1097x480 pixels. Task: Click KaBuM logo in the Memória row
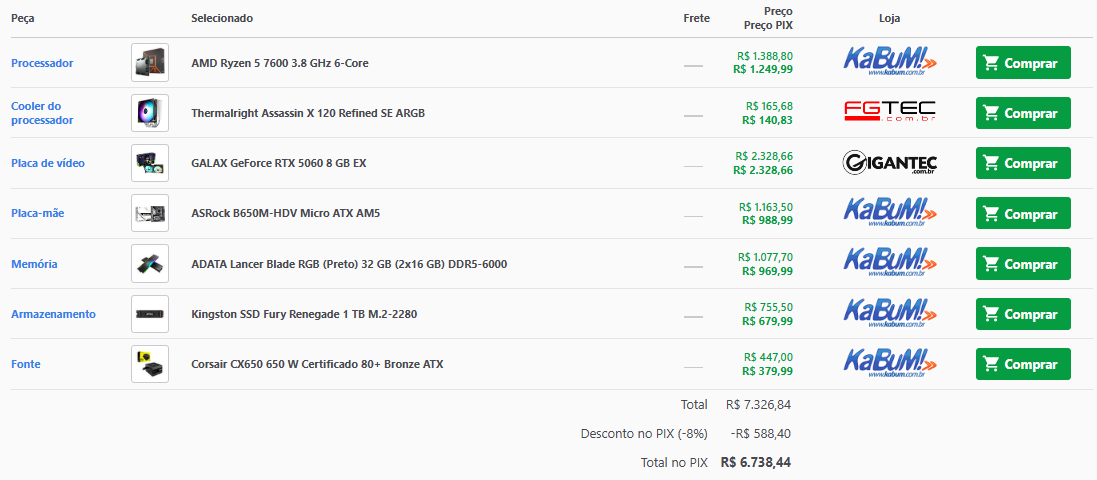889,263
